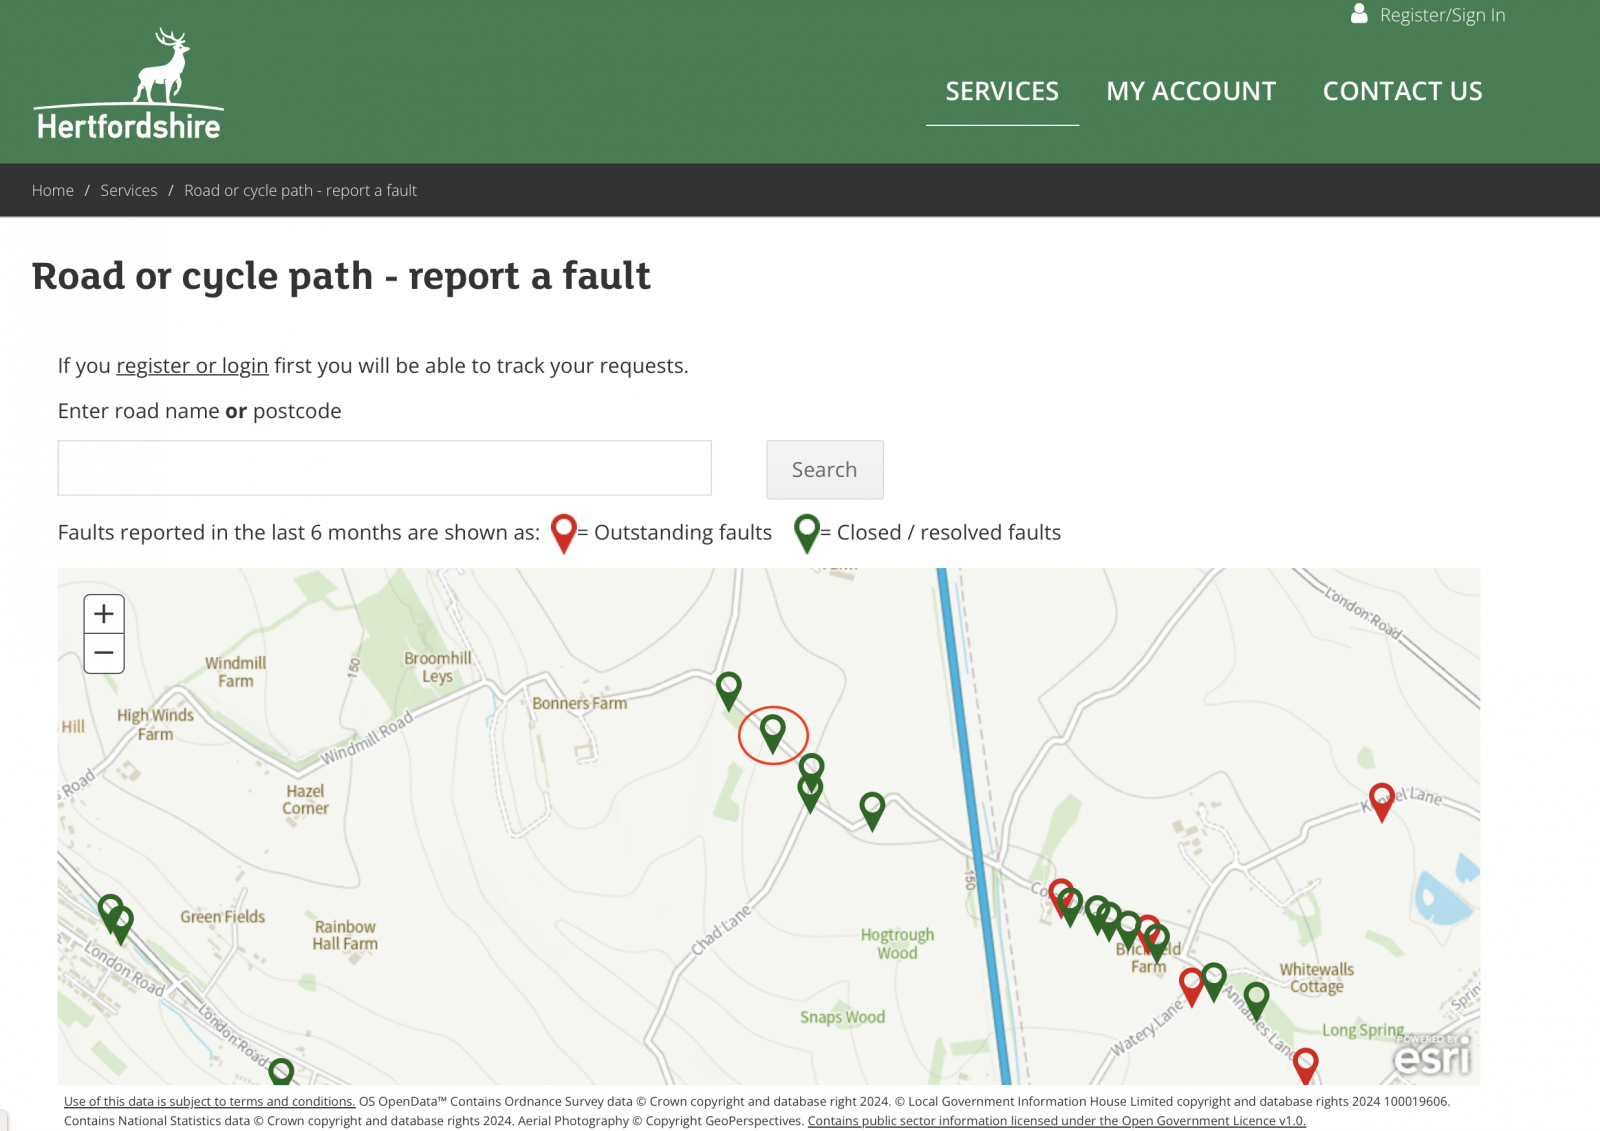The width and height of the screenshot is (1600, 1131).
Task: Click the red-circled green fault marker
Action: tap(772, 731)
